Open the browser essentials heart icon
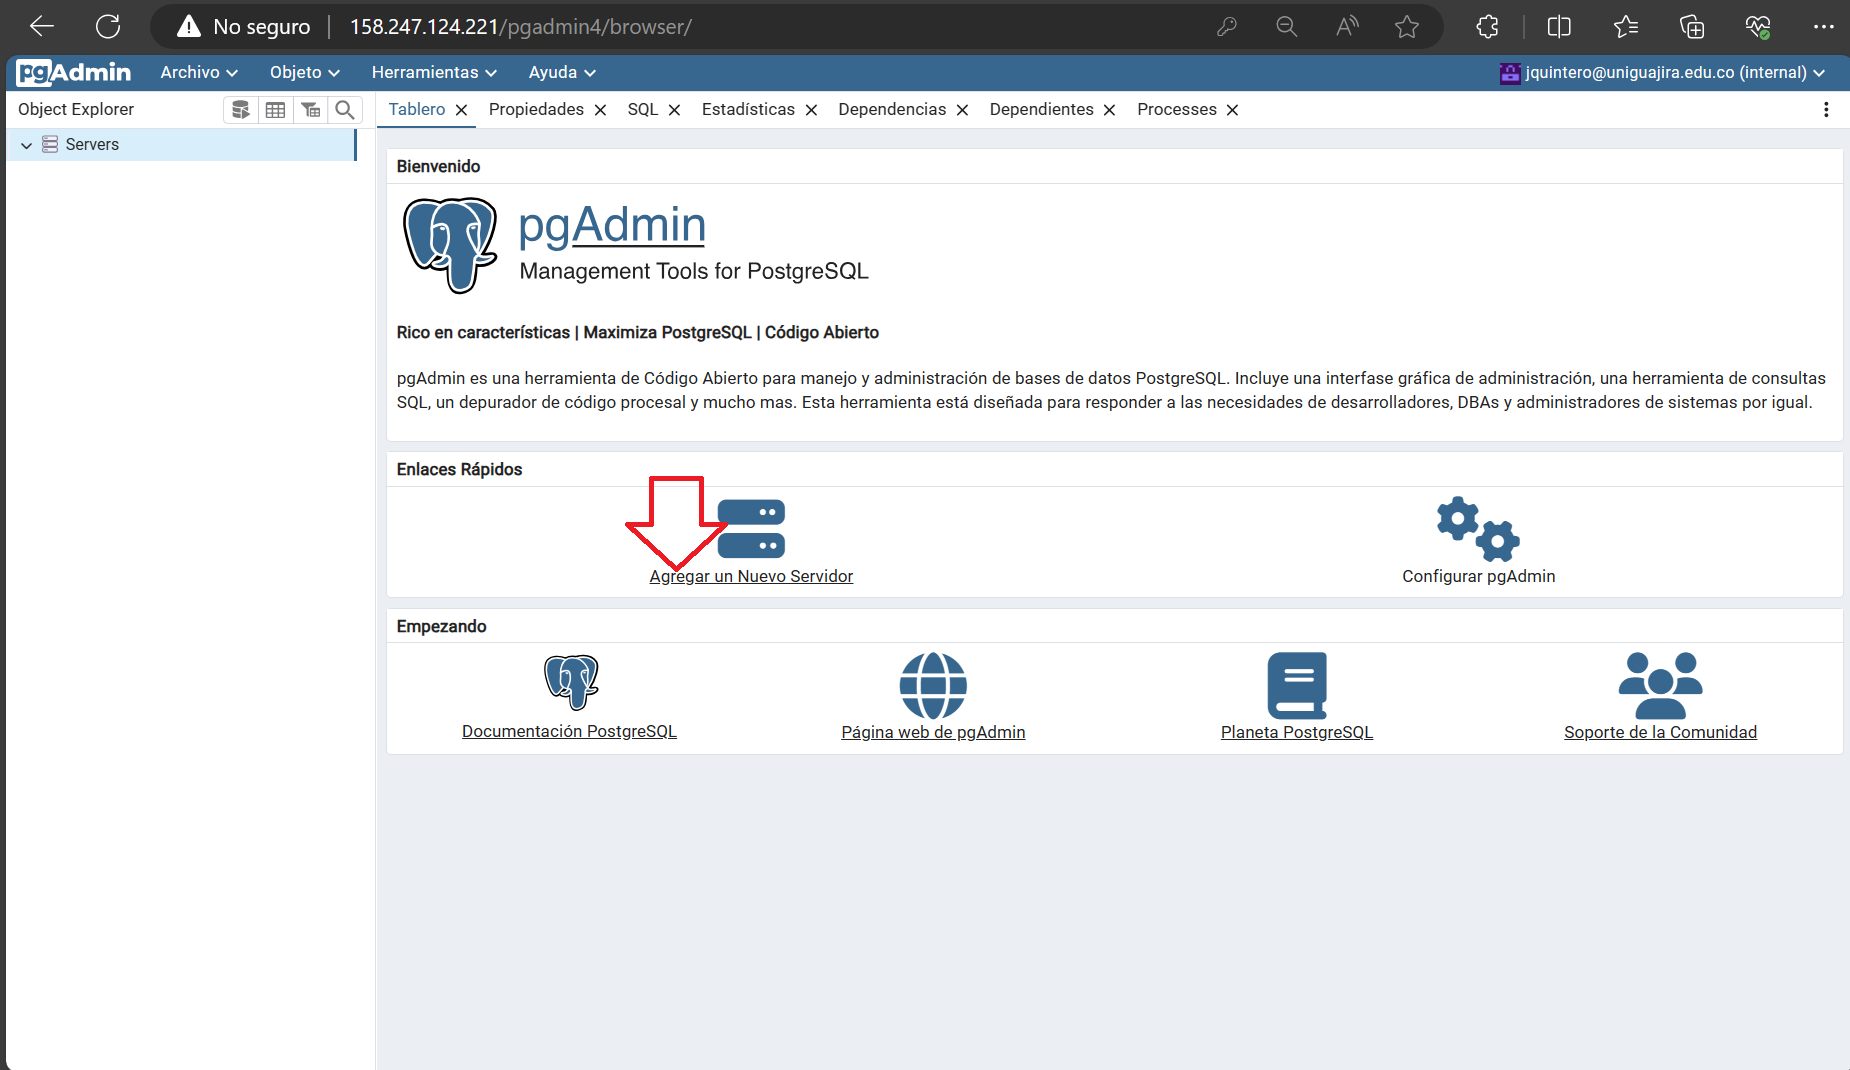Screen dimensions: 1850x1070 [1758, 27]
